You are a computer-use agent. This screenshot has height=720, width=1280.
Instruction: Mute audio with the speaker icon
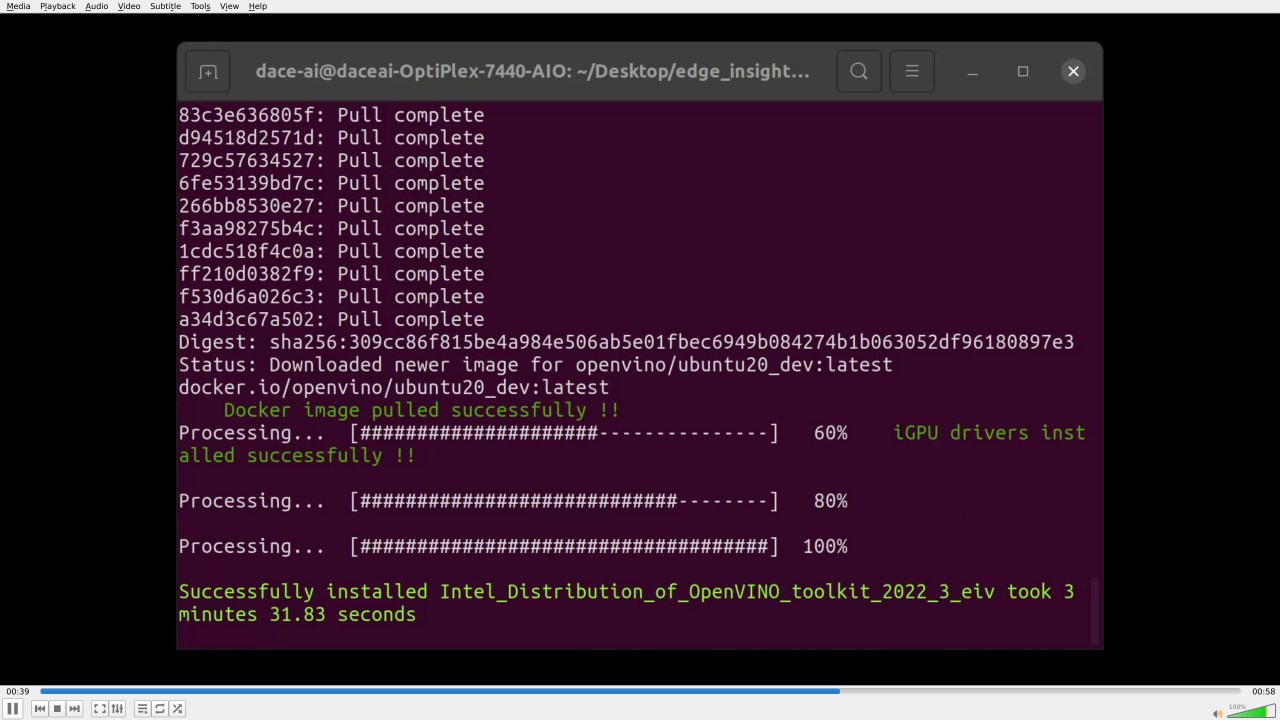[x=1218, y=713]
